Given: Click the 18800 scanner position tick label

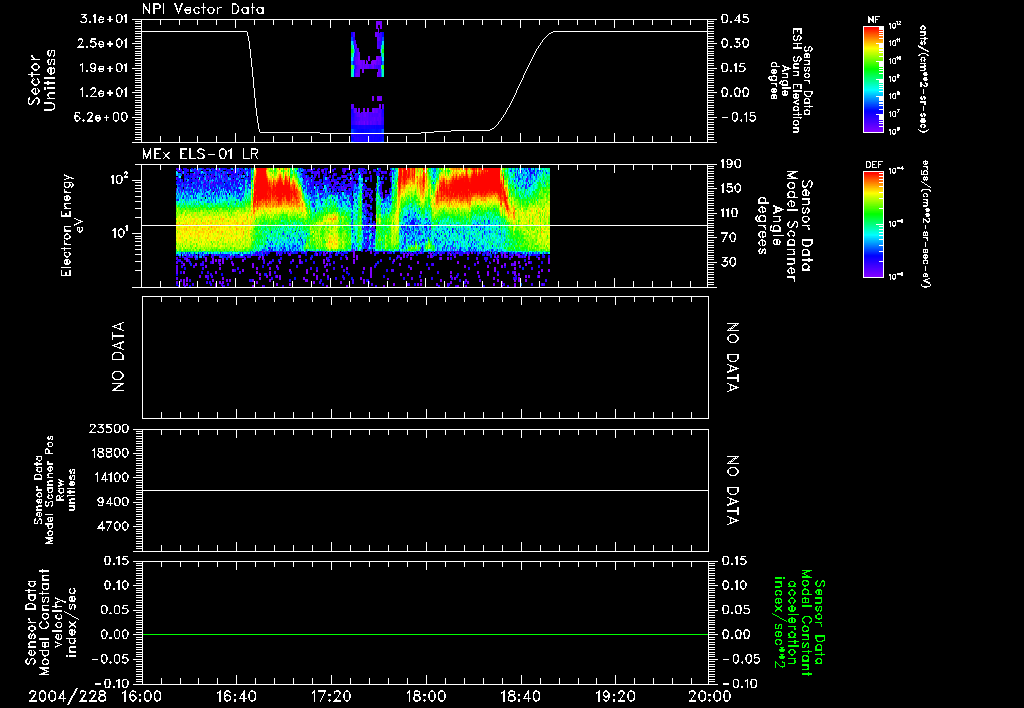Looking at the screenshot, I should pos(108,453).
